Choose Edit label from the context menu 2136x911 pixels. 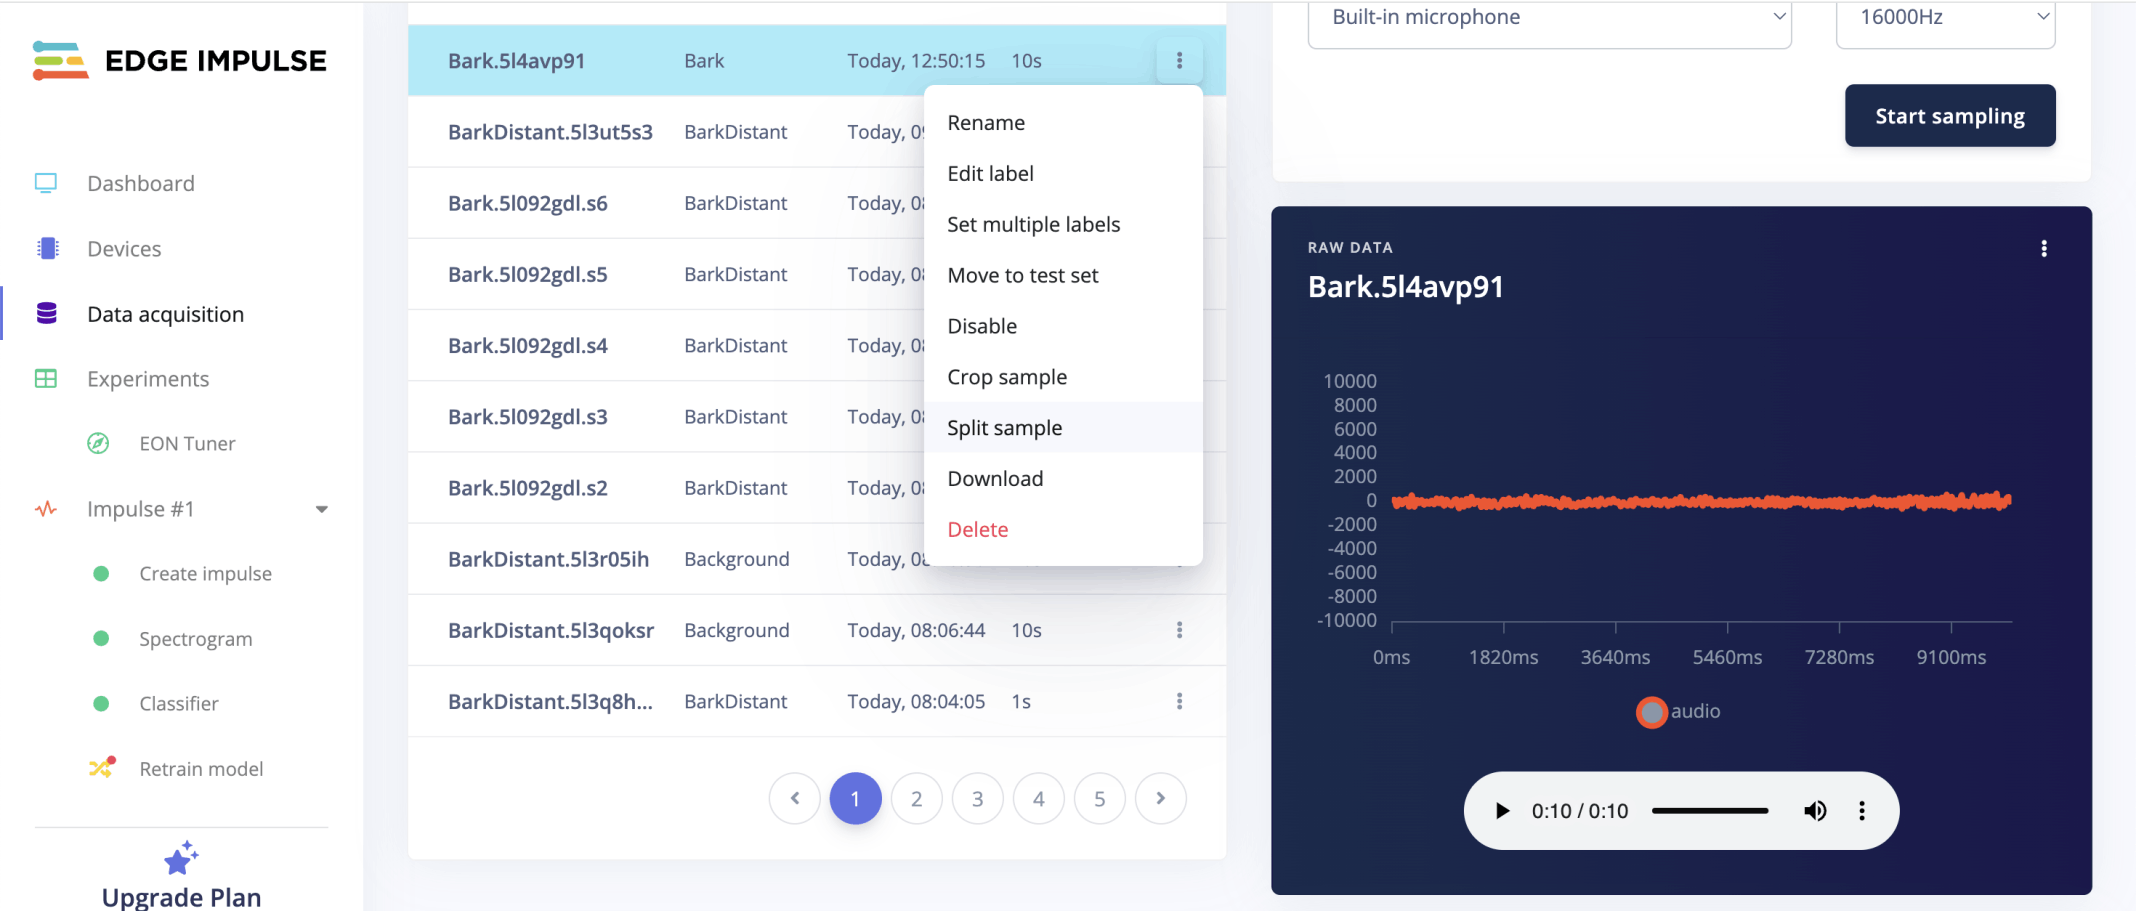[1063, 174]
